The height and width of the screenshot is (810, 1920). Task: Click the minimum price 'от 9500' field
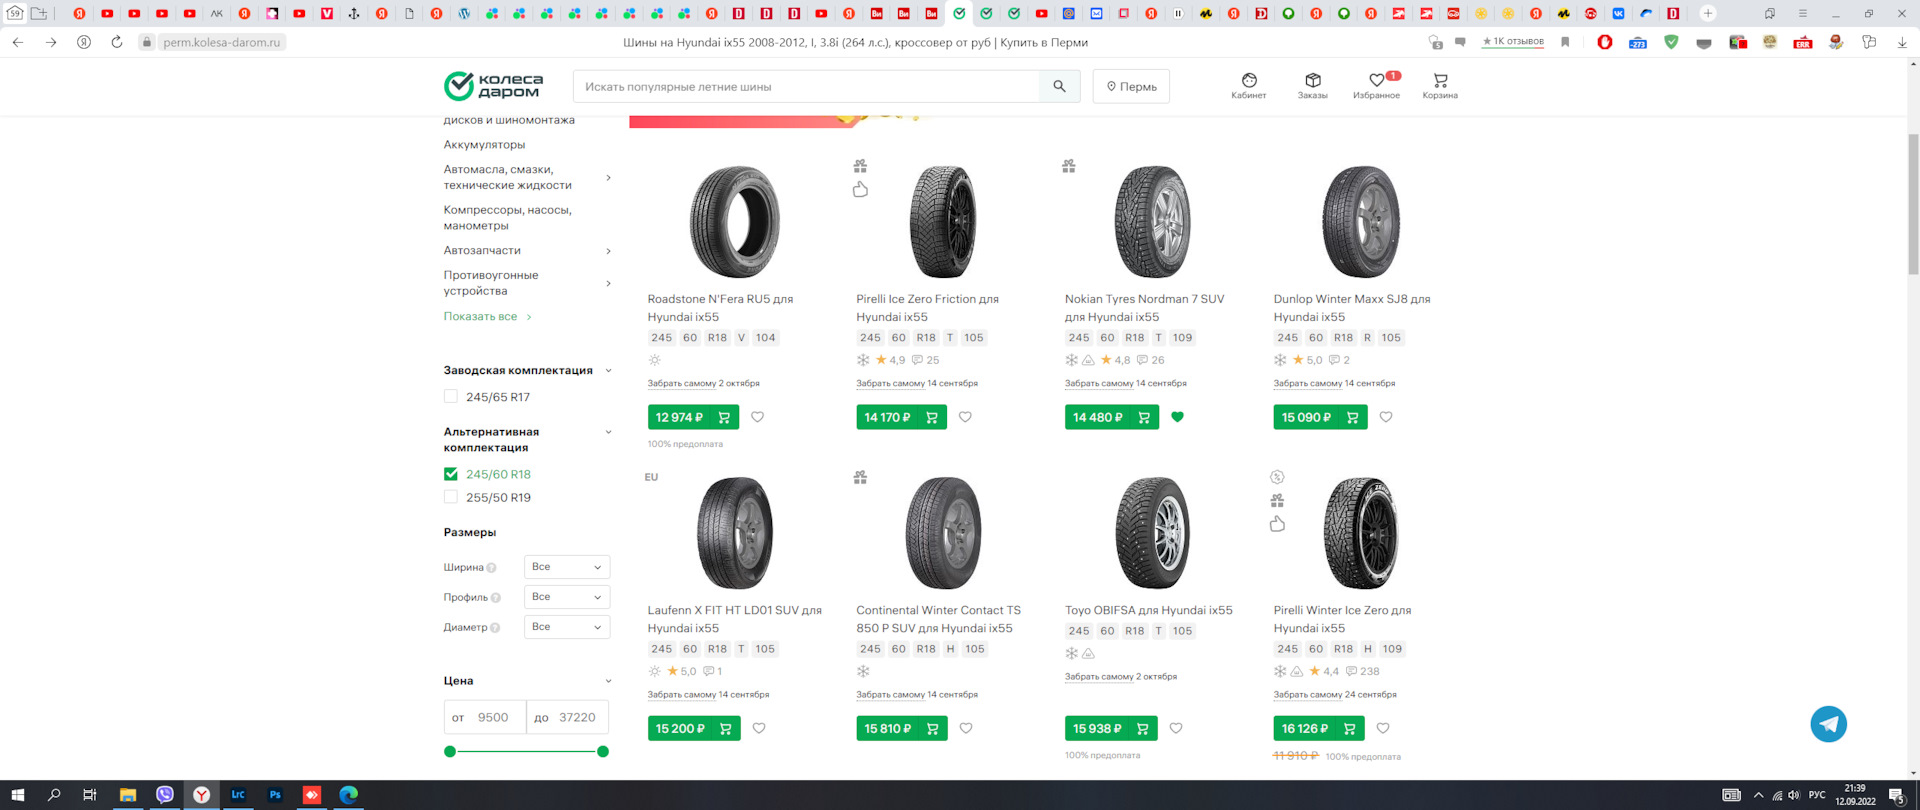tap(485, 717)
